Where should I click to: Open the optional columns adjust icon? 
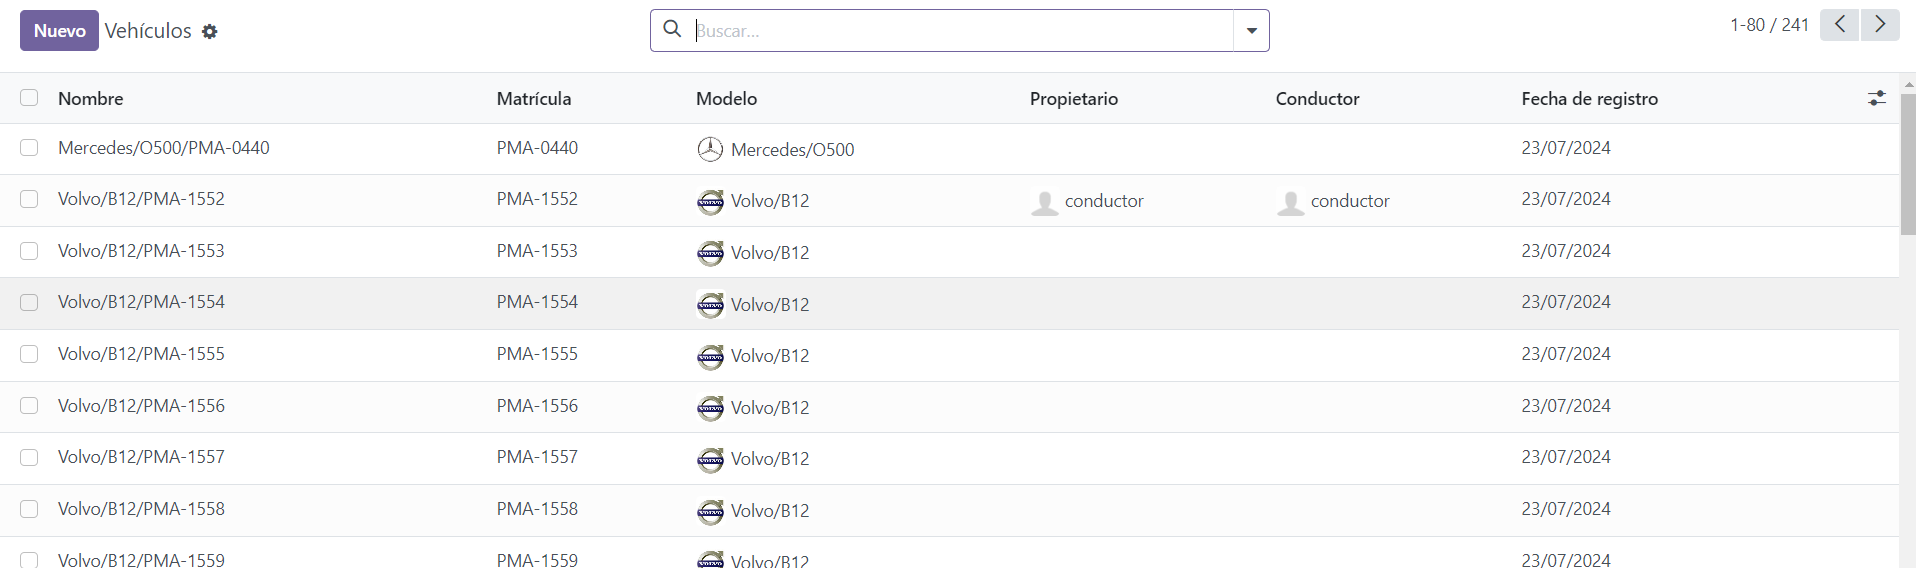click(1876, 98)
